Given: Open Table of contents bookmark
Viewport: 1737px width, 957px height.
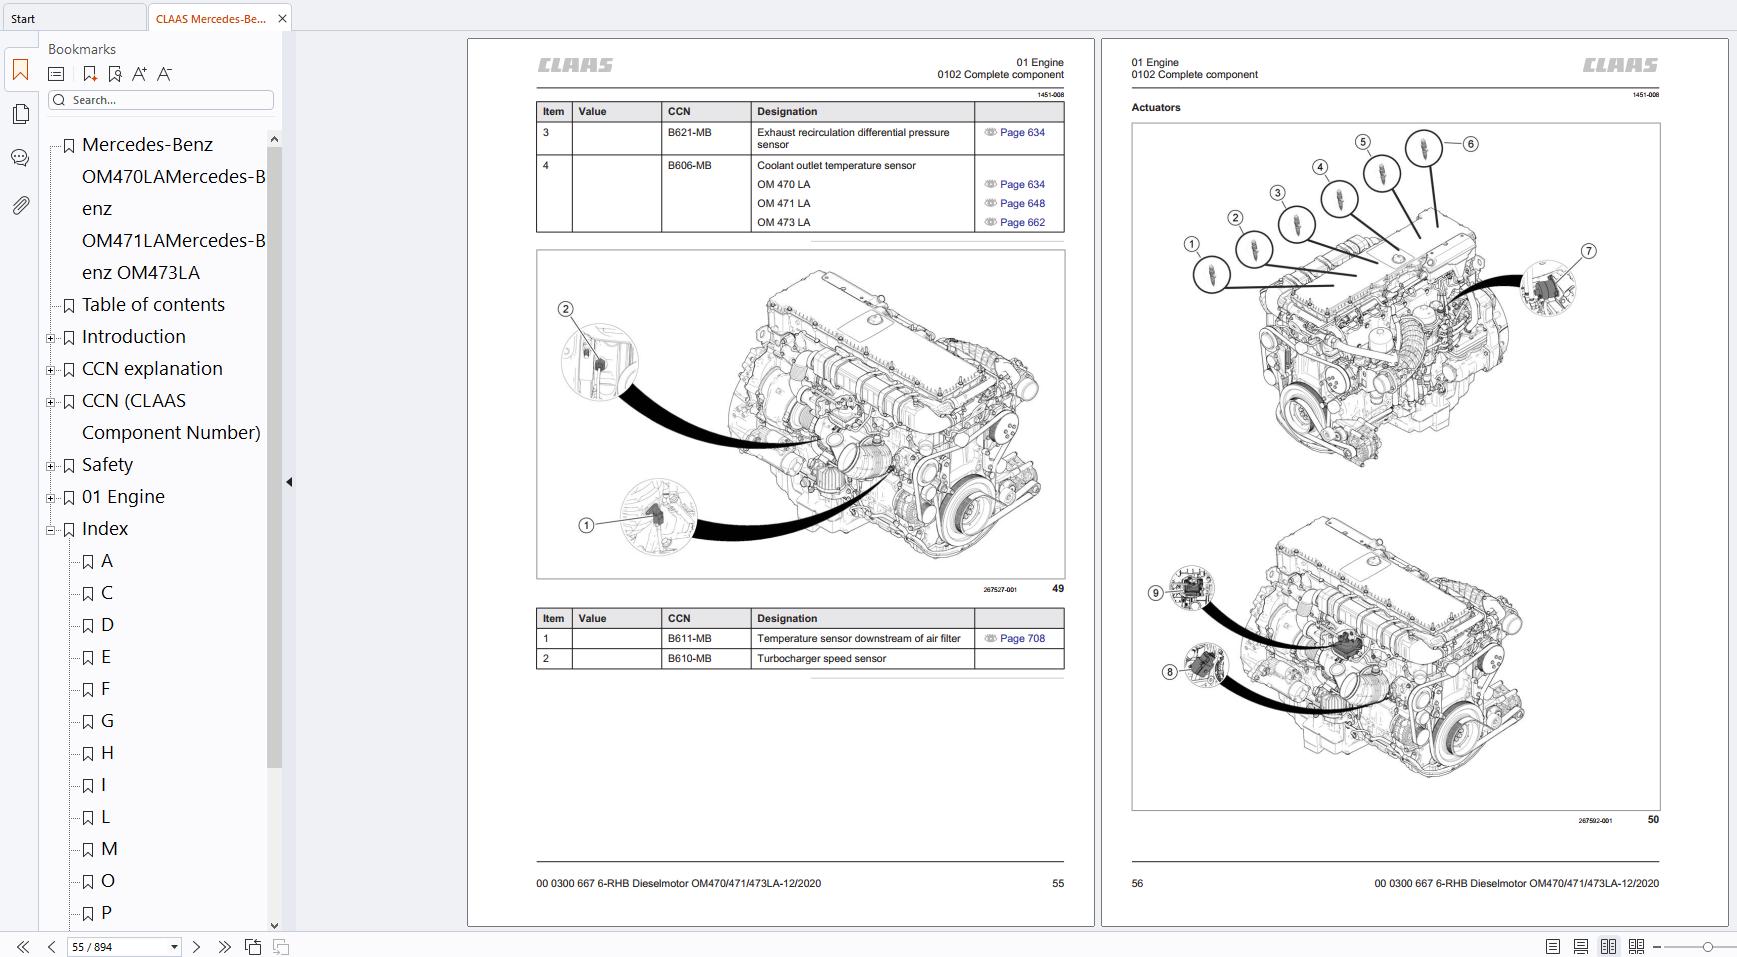Looking at the screenshot, I should pos(153,304).
